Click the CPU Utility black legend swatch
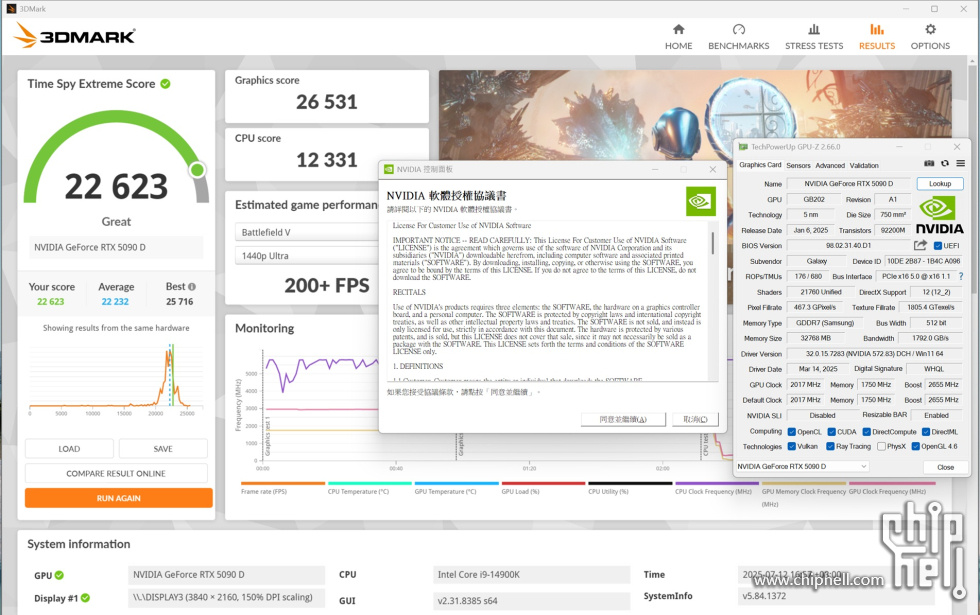980x615 pixels. click(x=630, y=483)
